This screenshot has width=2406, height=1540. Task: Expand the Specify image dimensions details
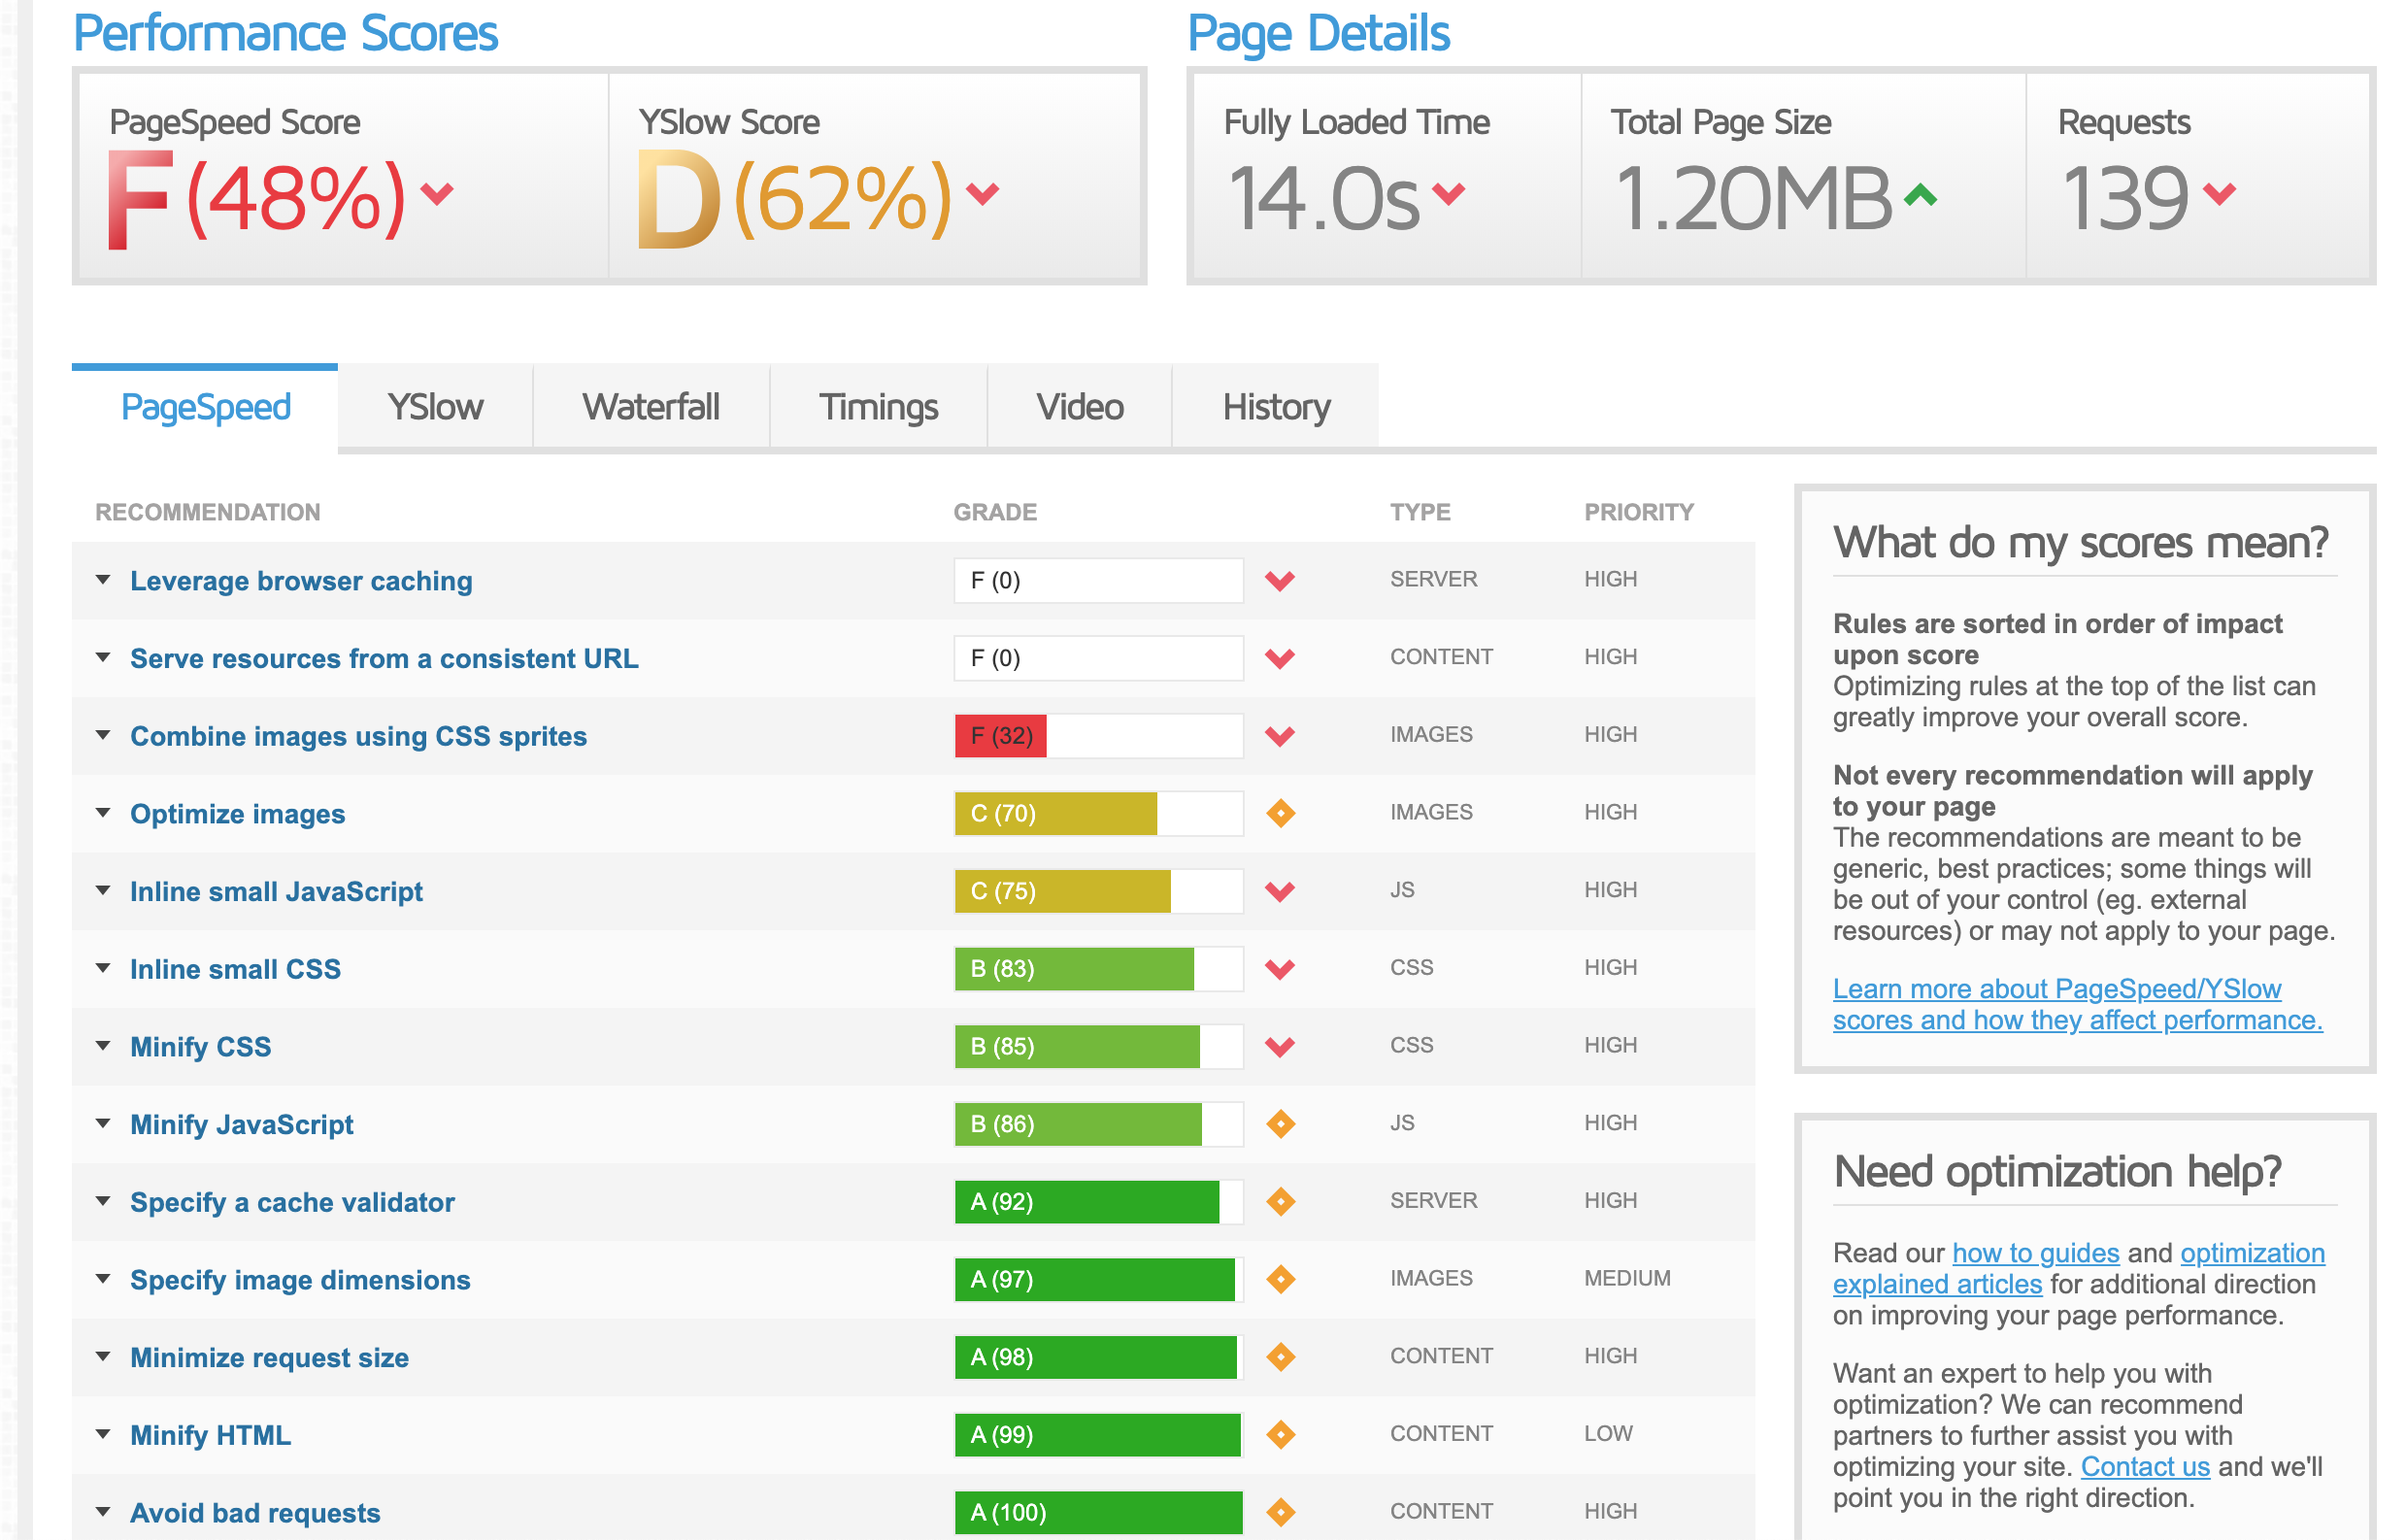coord(103,1279)
